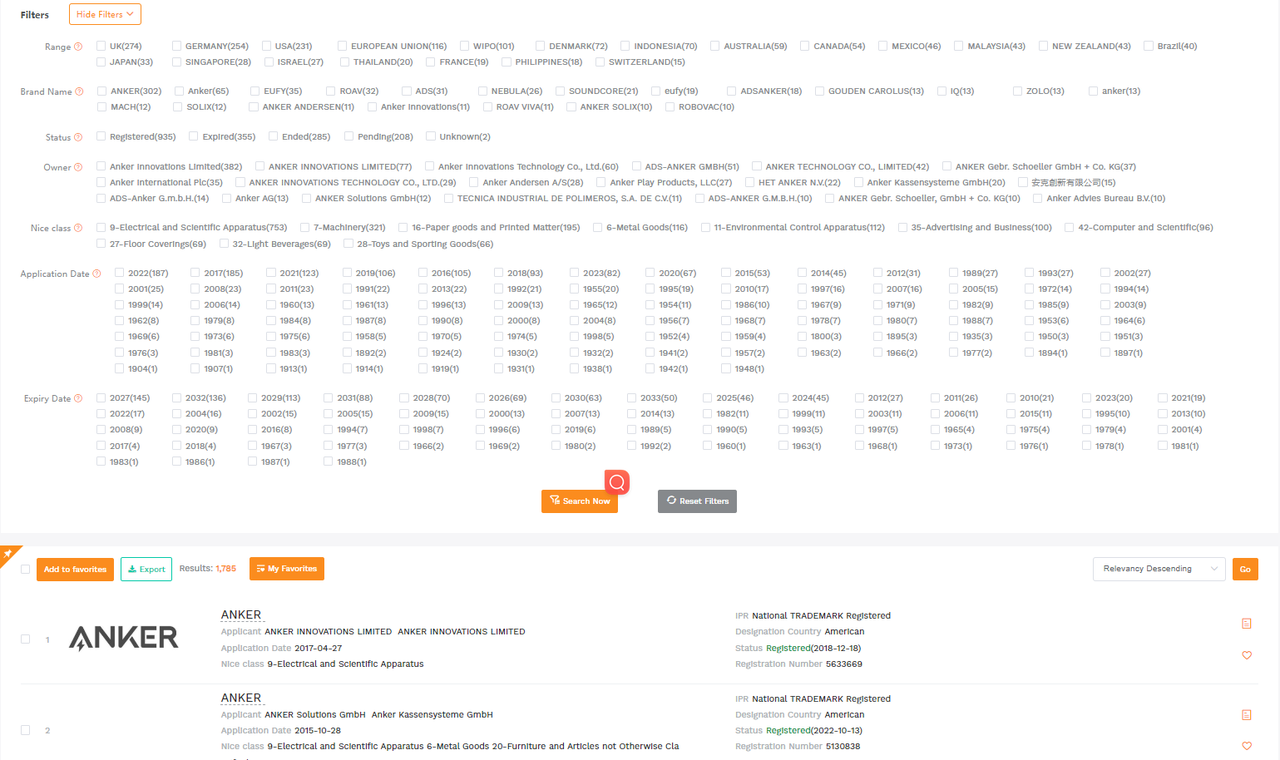The width and height of the screenshot is (1280, 760).
Task: Check the Unknown(2) status filter
Action: pyautogui.click(x=431, y=136)
